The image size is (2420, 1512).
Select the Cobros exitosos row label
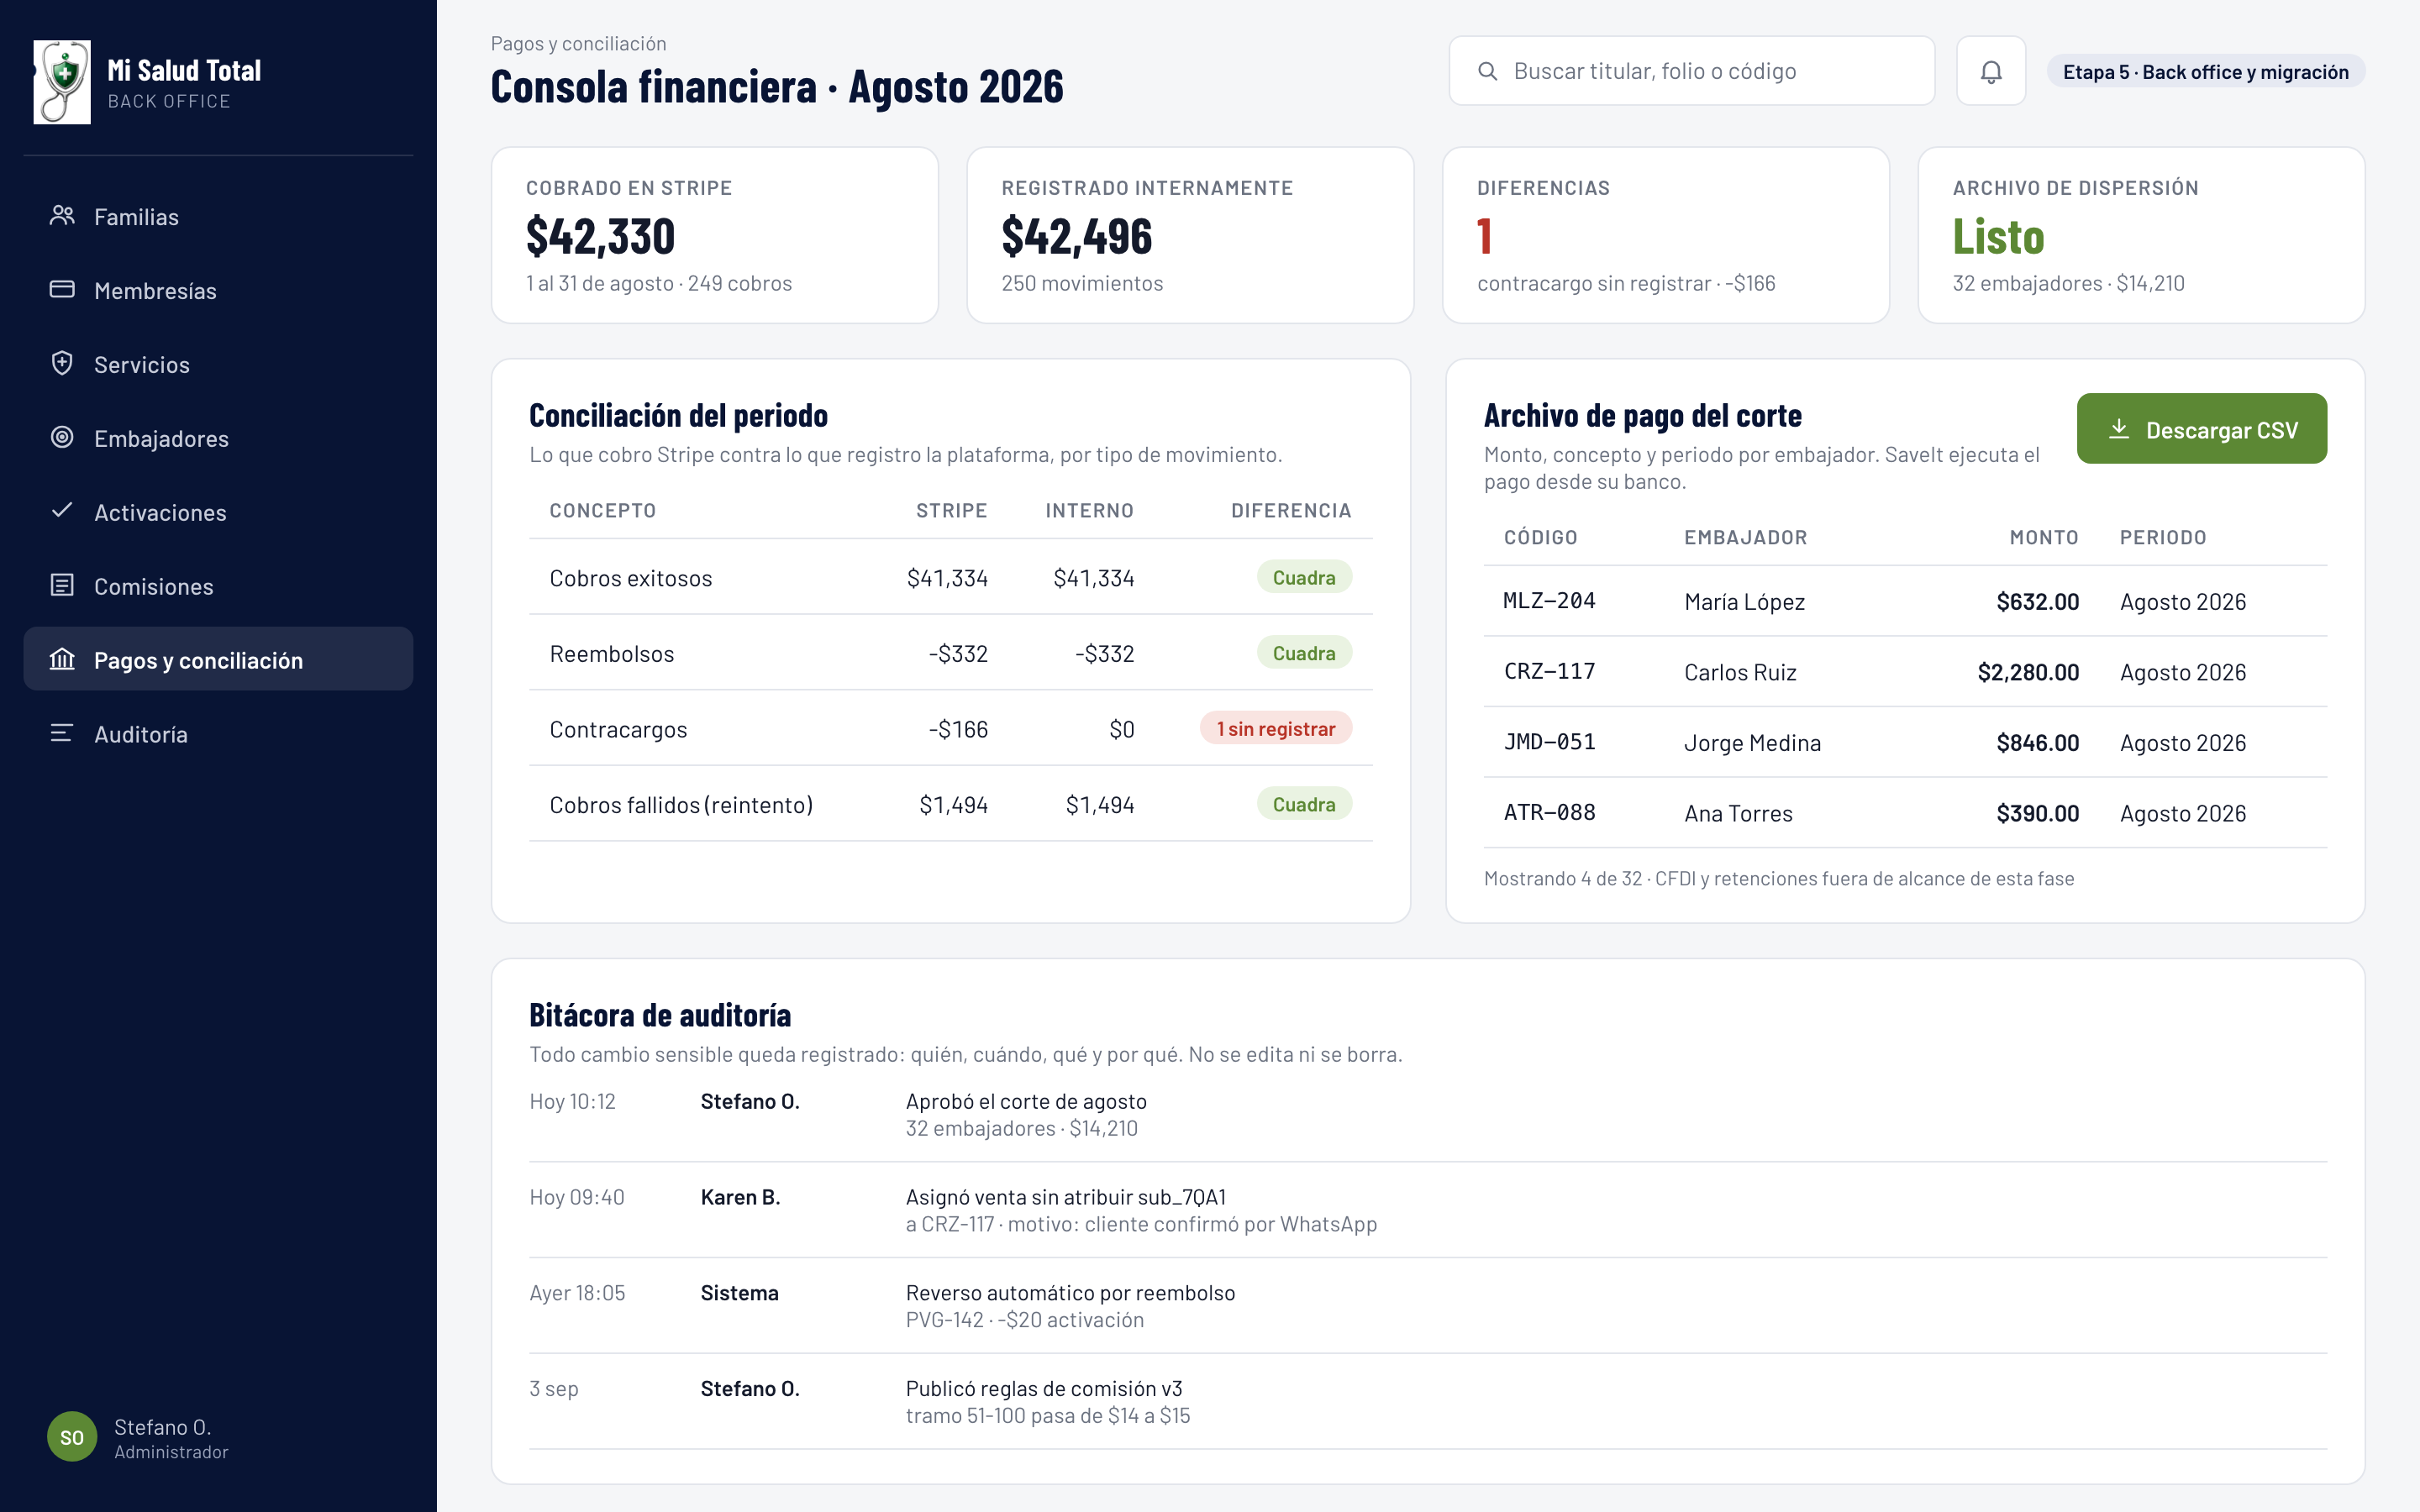coord(631,578)
